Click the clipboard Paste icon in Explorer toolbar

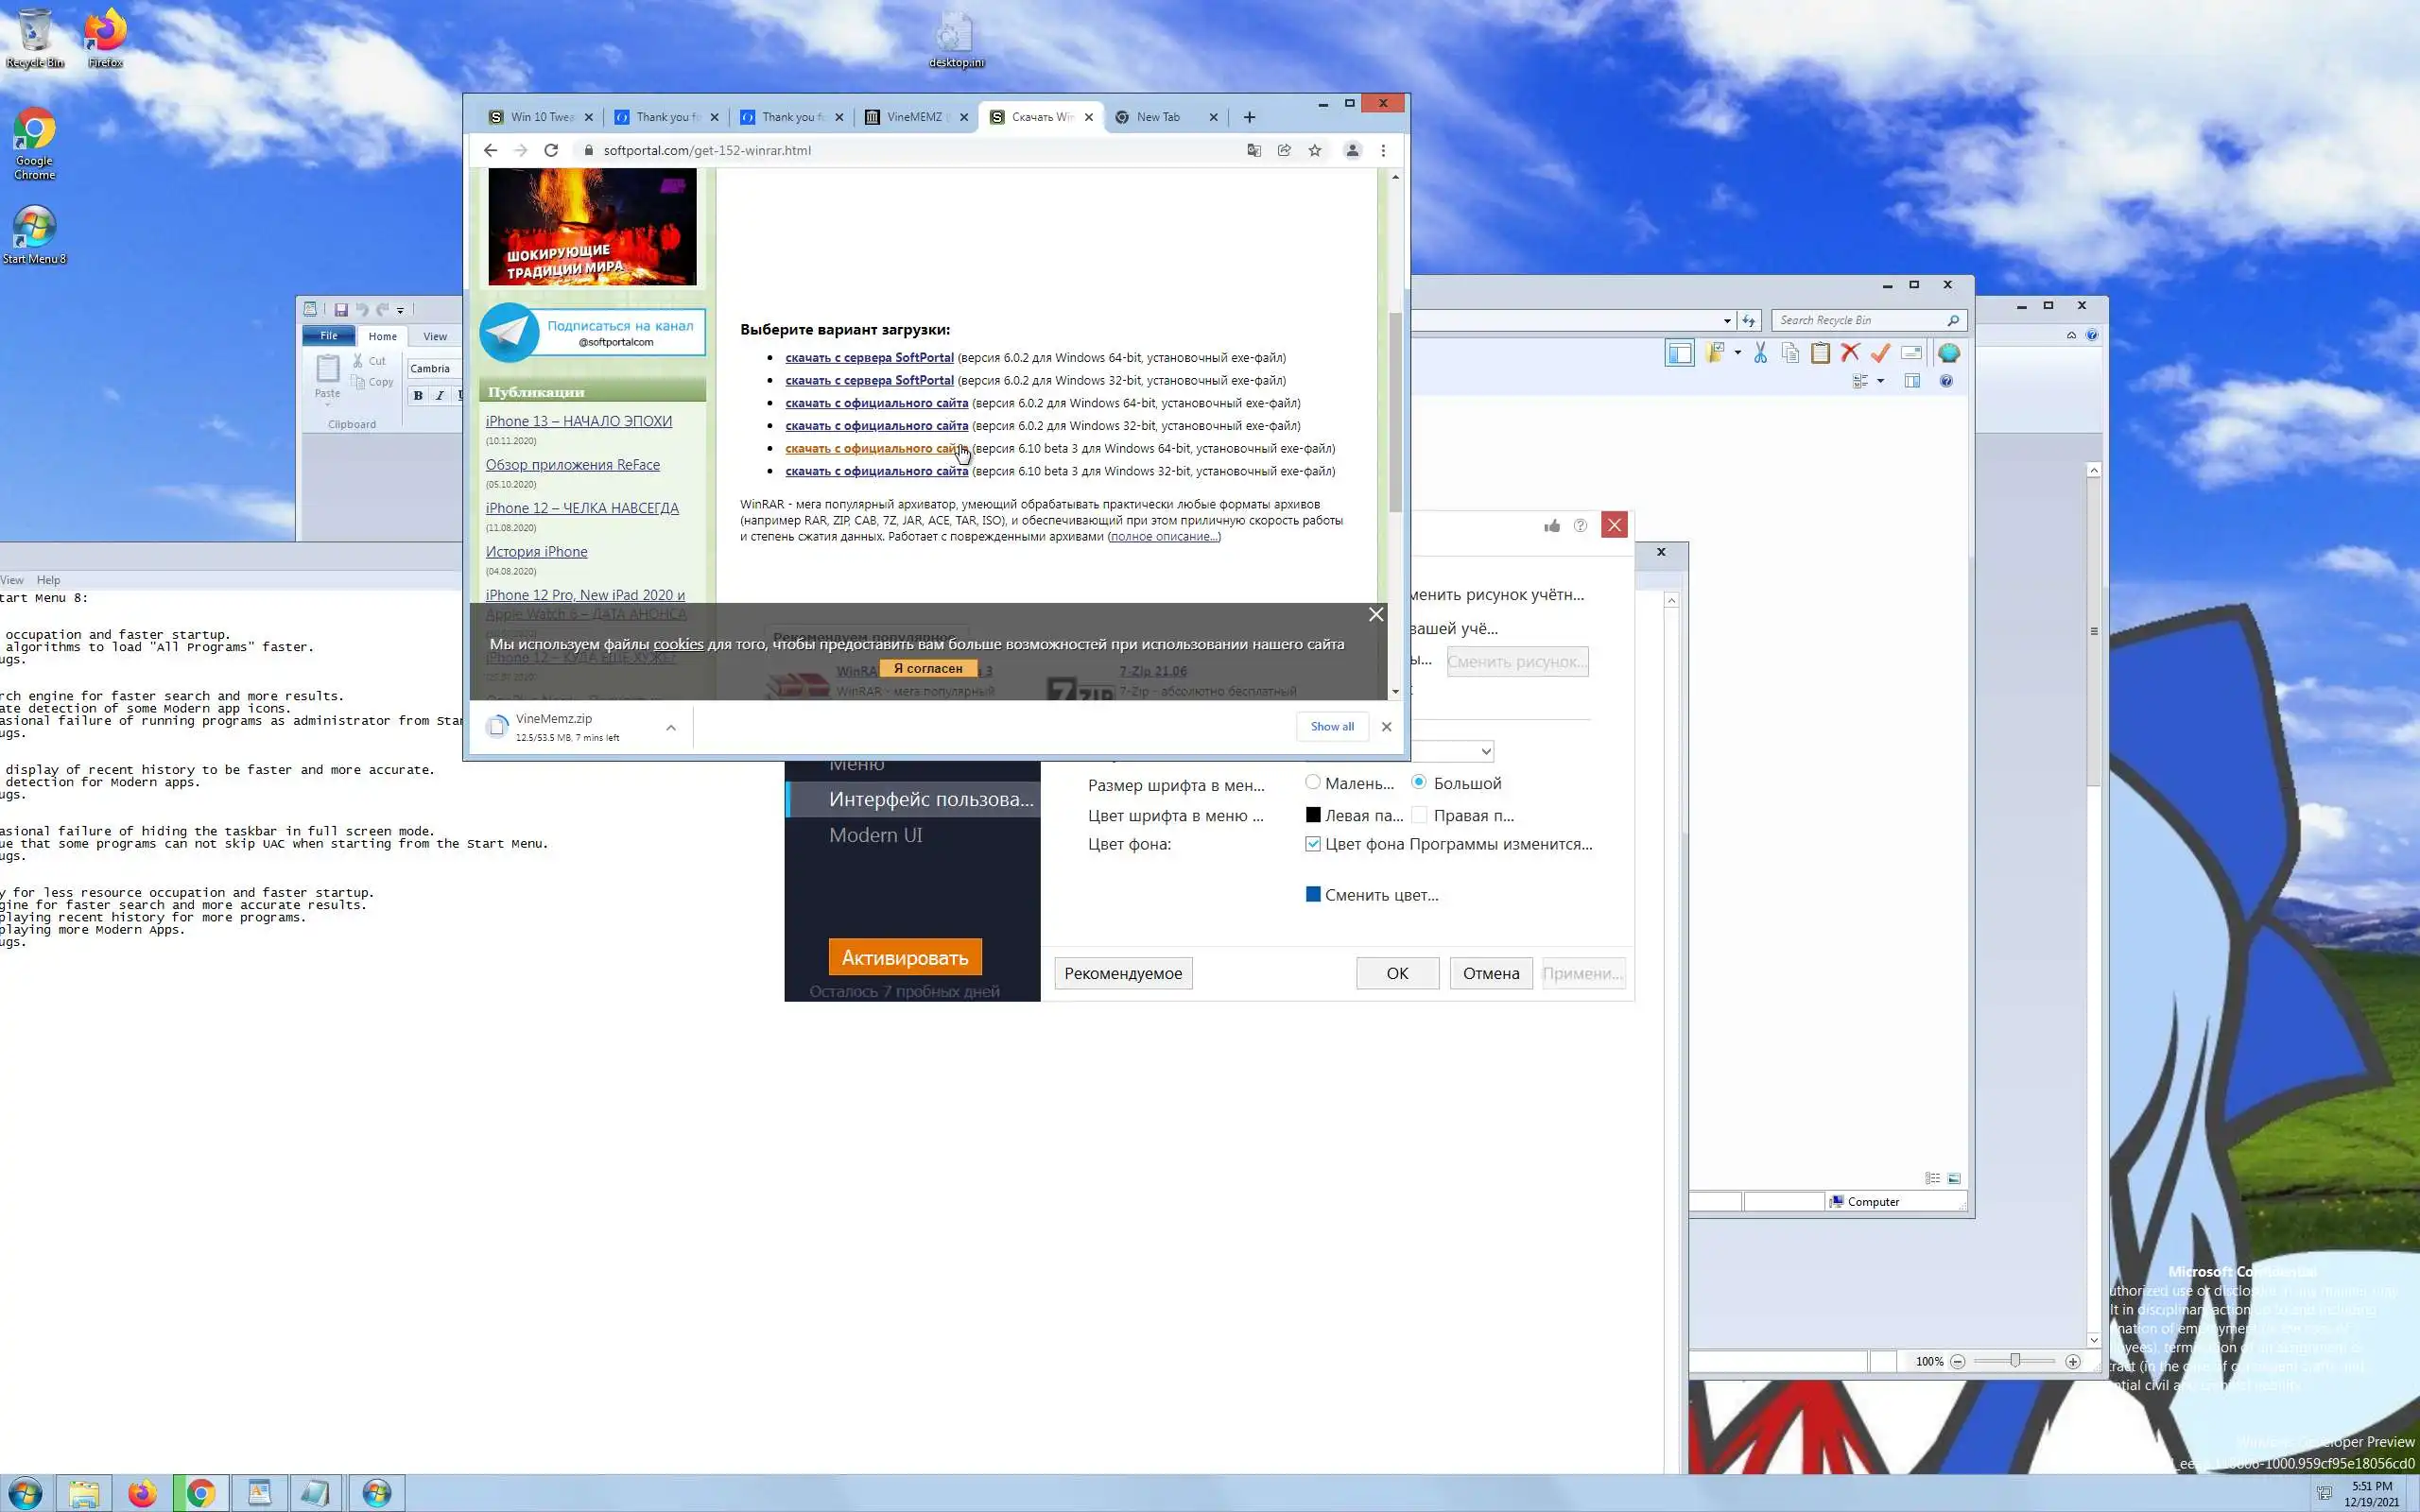(x=1820, y=353)
